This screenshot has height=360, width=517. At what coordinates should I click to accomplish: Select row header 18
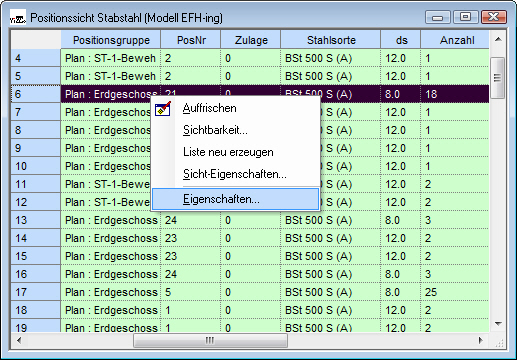tap(36, 310)
